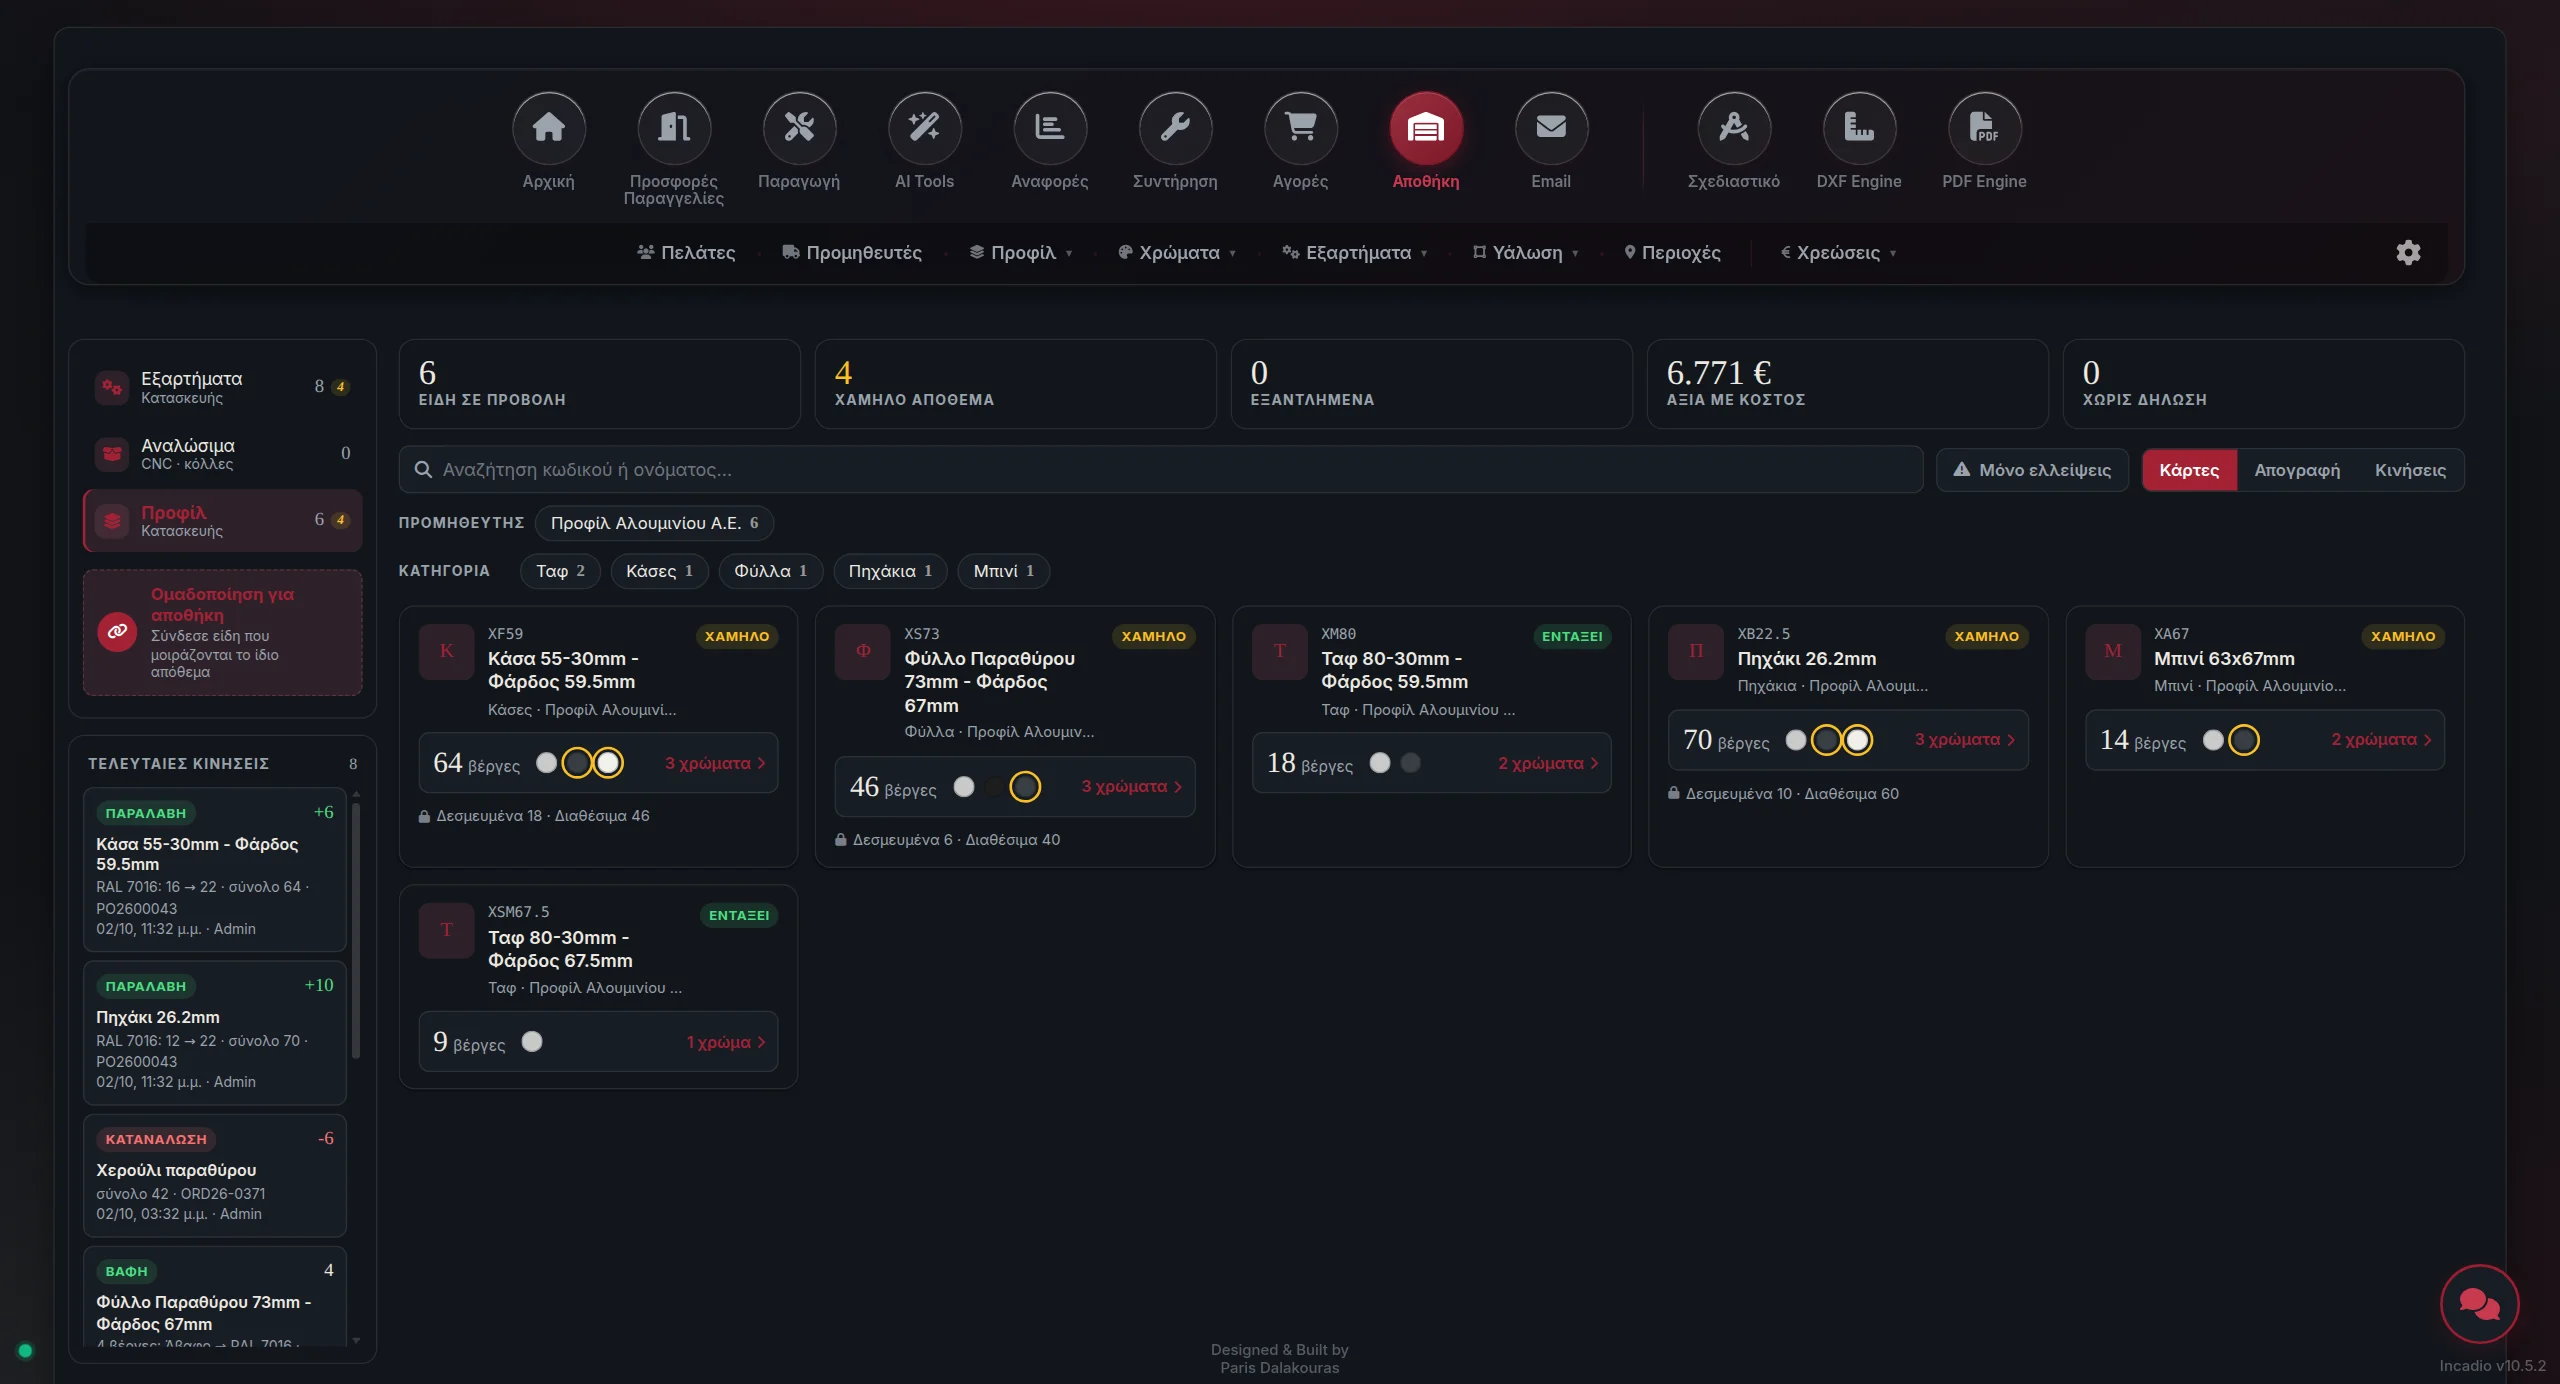The image size is (2560, 1384).
Task: Expand the Χρεώσεις dropdown menu
Action: click(x=1838, y=253)
